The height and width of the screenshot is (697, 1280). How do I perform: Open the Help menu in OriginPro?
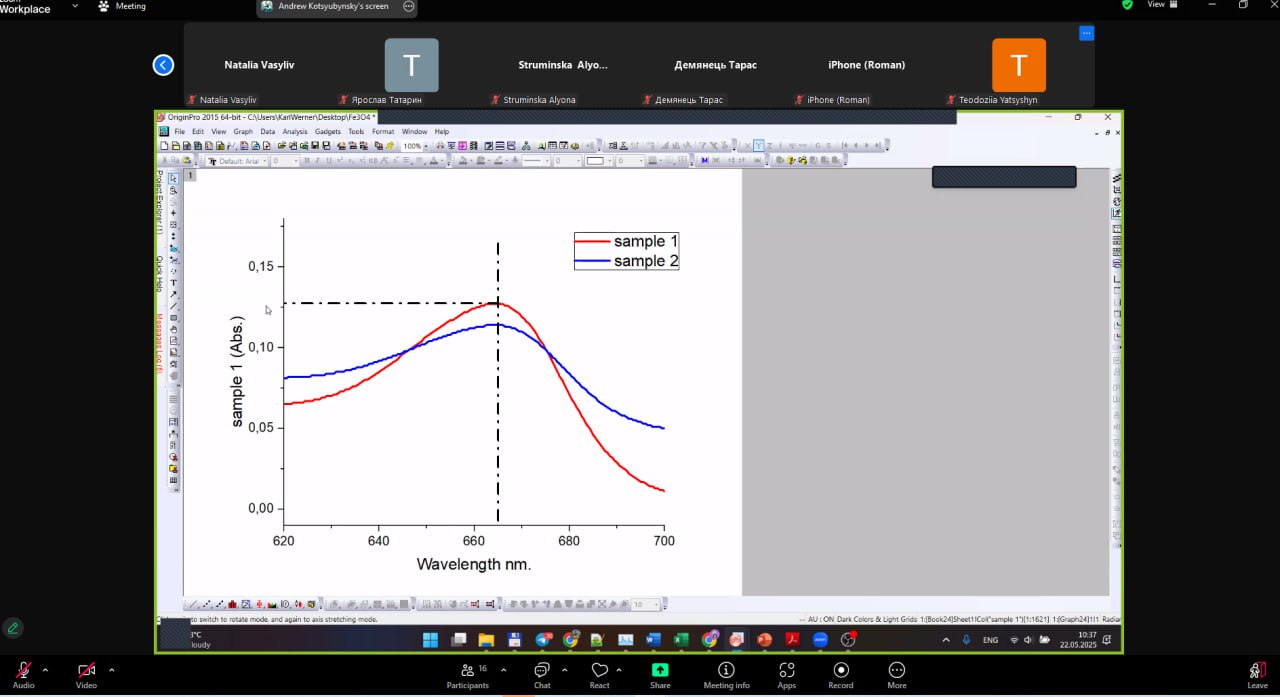pyautogui.click(x=441, y=131)
